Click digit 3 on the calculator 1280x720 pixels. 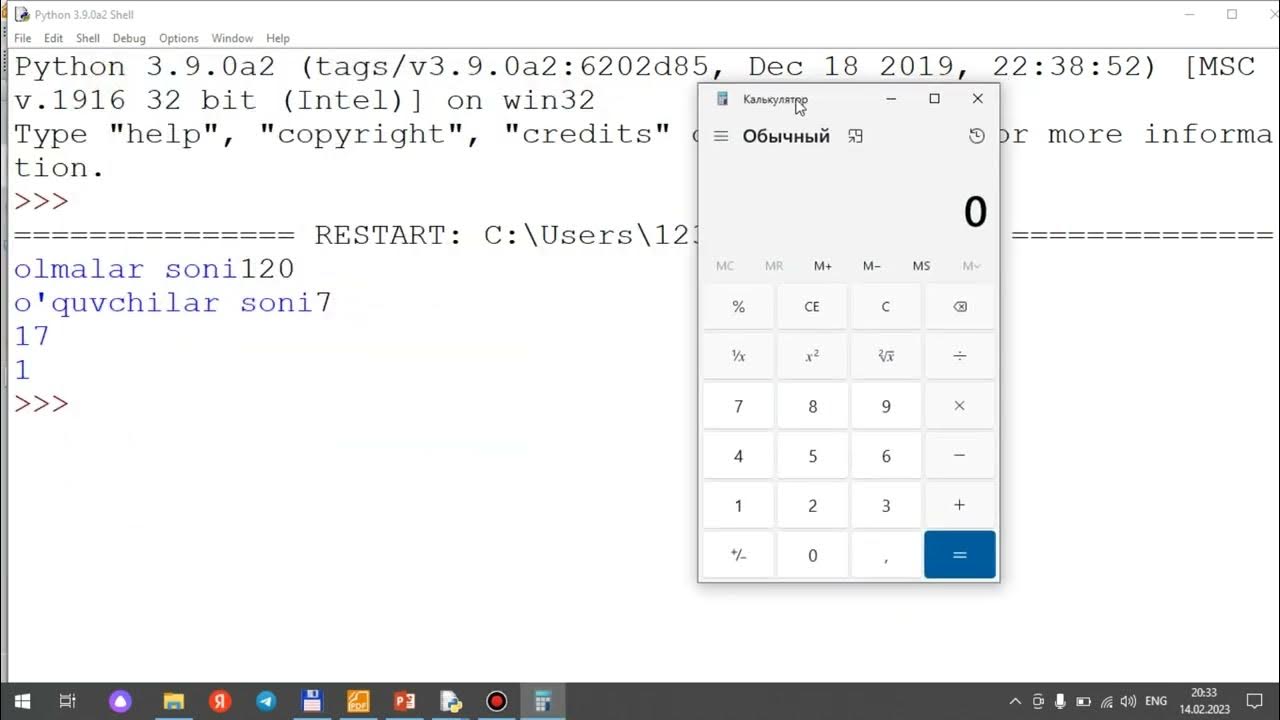(885, 505)
